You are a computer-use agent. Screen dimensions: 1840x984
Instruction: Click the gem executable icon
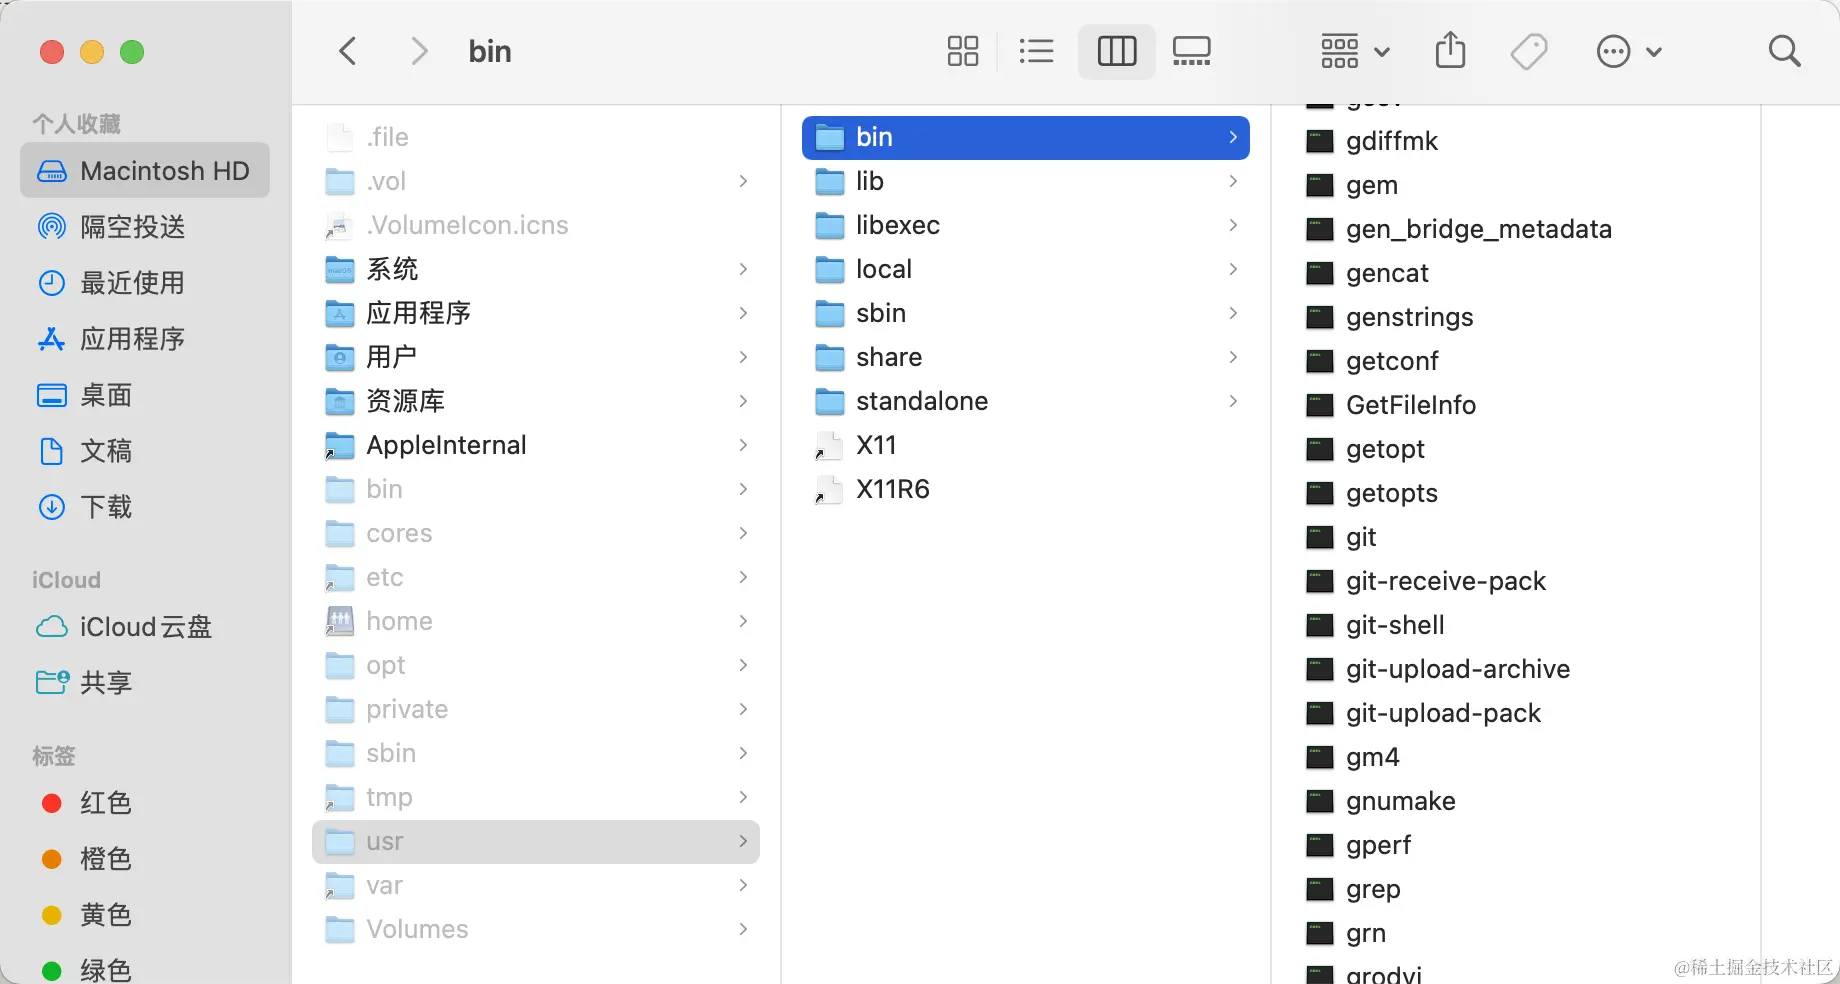click(1320, 185)
